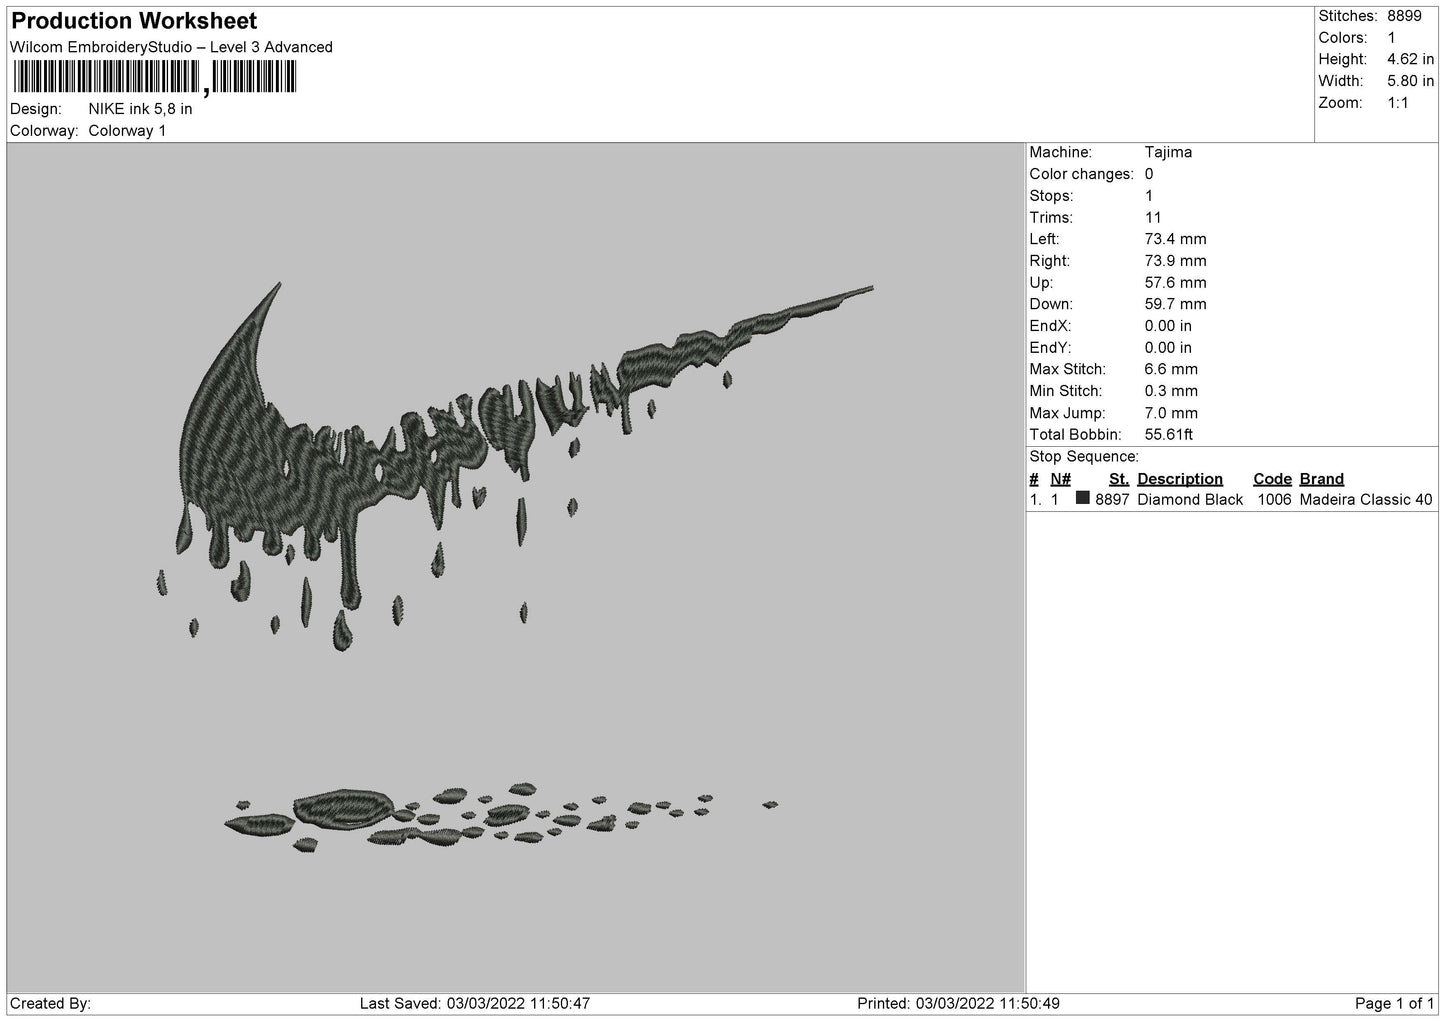The image size is (1445, 1021).
Task: Click the Colorway 1 label
Action: pyautogui.click(x=128, y=131)
